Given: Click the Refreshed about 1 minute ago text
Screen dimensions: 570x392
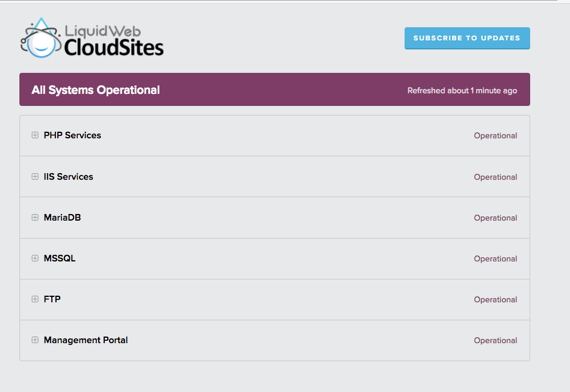Looking at the screenshot, I should (x=462, y=91).
